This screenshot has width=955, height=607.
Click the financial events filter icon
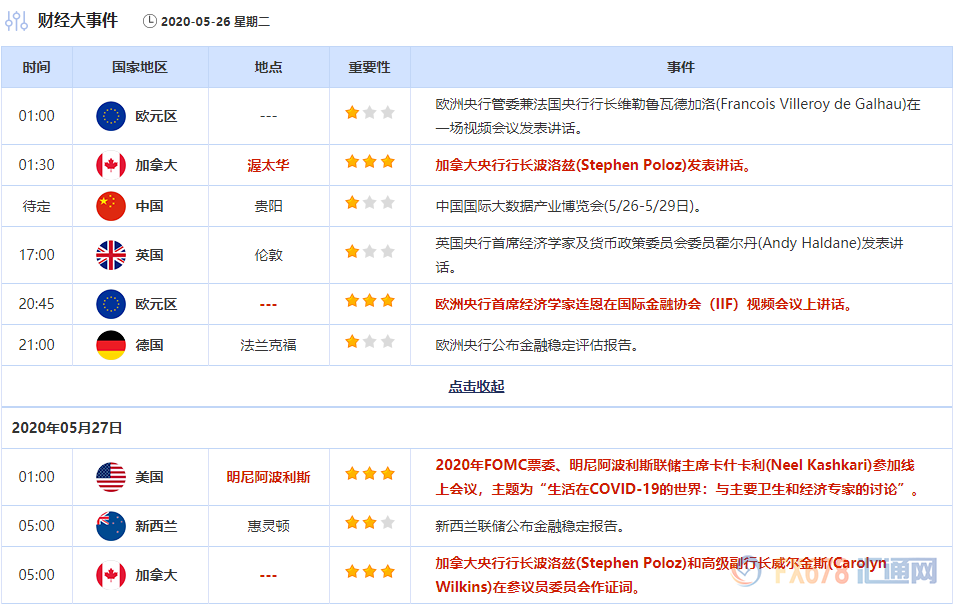[x=16, y=21]
